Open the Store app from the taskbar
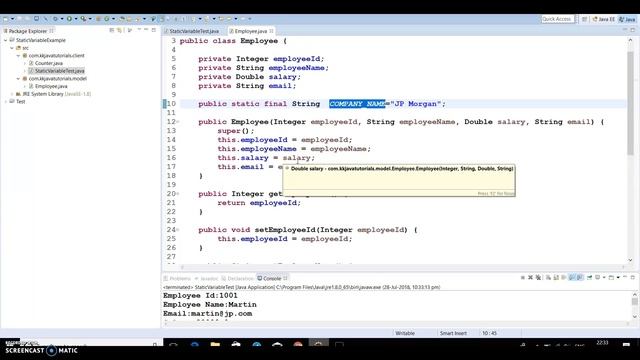The height and width of the screenshot is (360, 640). (236, 345)
